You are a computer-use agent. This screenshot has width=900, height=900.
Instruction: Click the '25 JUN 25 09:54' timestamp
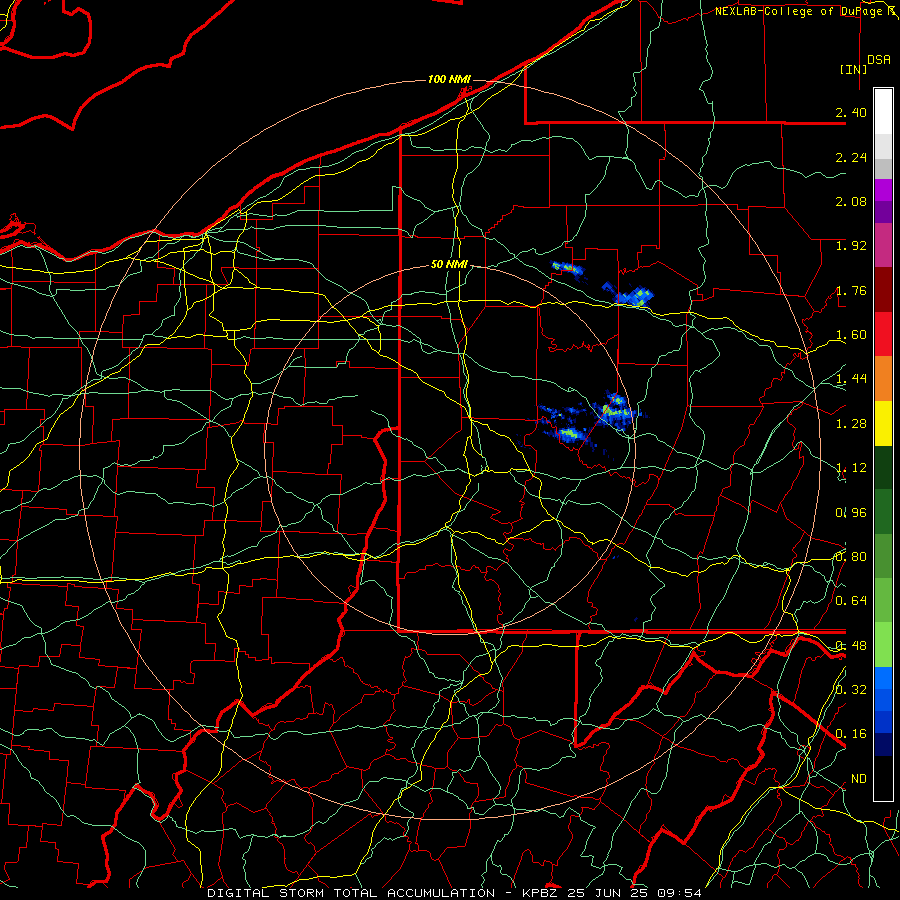(x=634, y=893)
